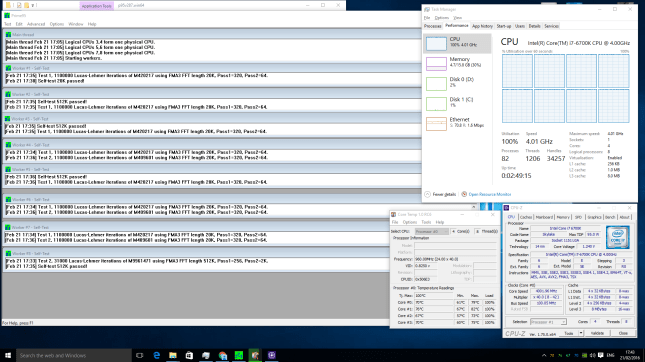This screenshot has height=362, width=645.
Task: Click the Main thread window icon in Prime95
Action: click(x=8, y=35)
